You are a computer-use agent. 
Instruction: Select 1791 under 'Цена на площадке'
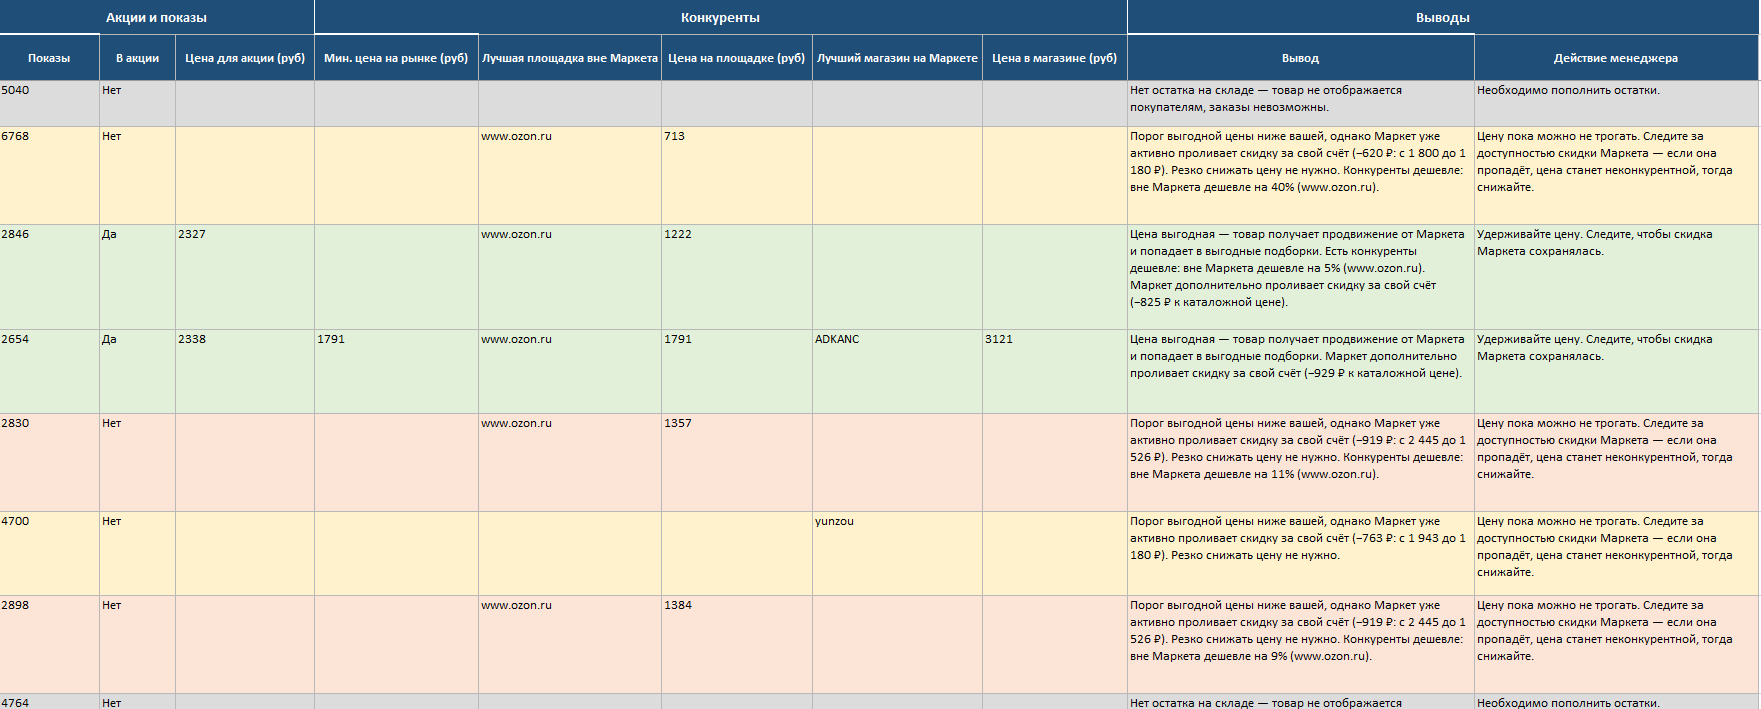[737, 371]
